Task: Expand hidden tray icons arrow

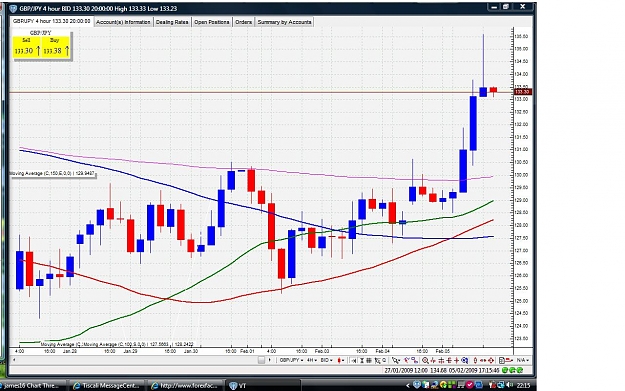Action: pos(407,385)
